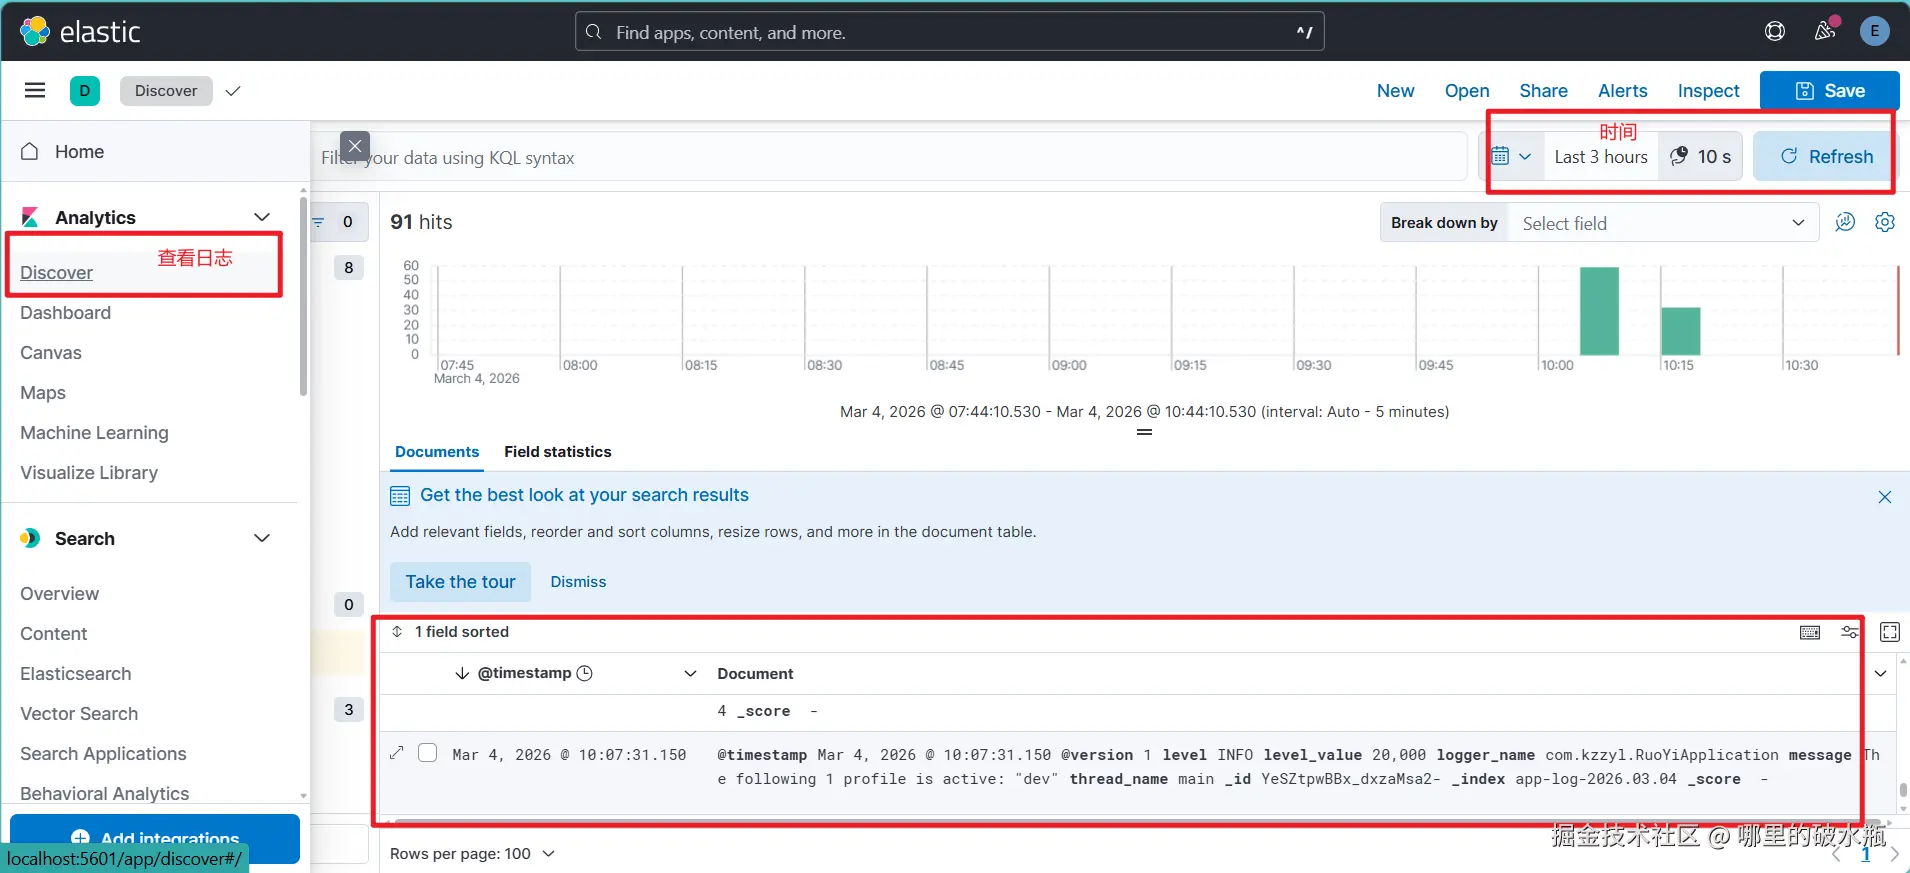Screen dimensions: 1910x873
Task: Open Search Applications in sidebar
Action: [103, 754]
